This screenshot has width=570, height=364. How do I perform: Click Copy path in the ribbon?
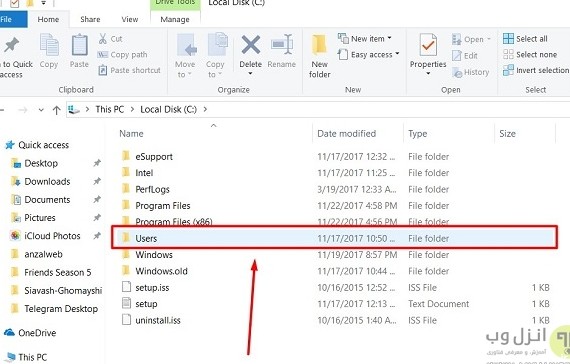coord(122,55)
